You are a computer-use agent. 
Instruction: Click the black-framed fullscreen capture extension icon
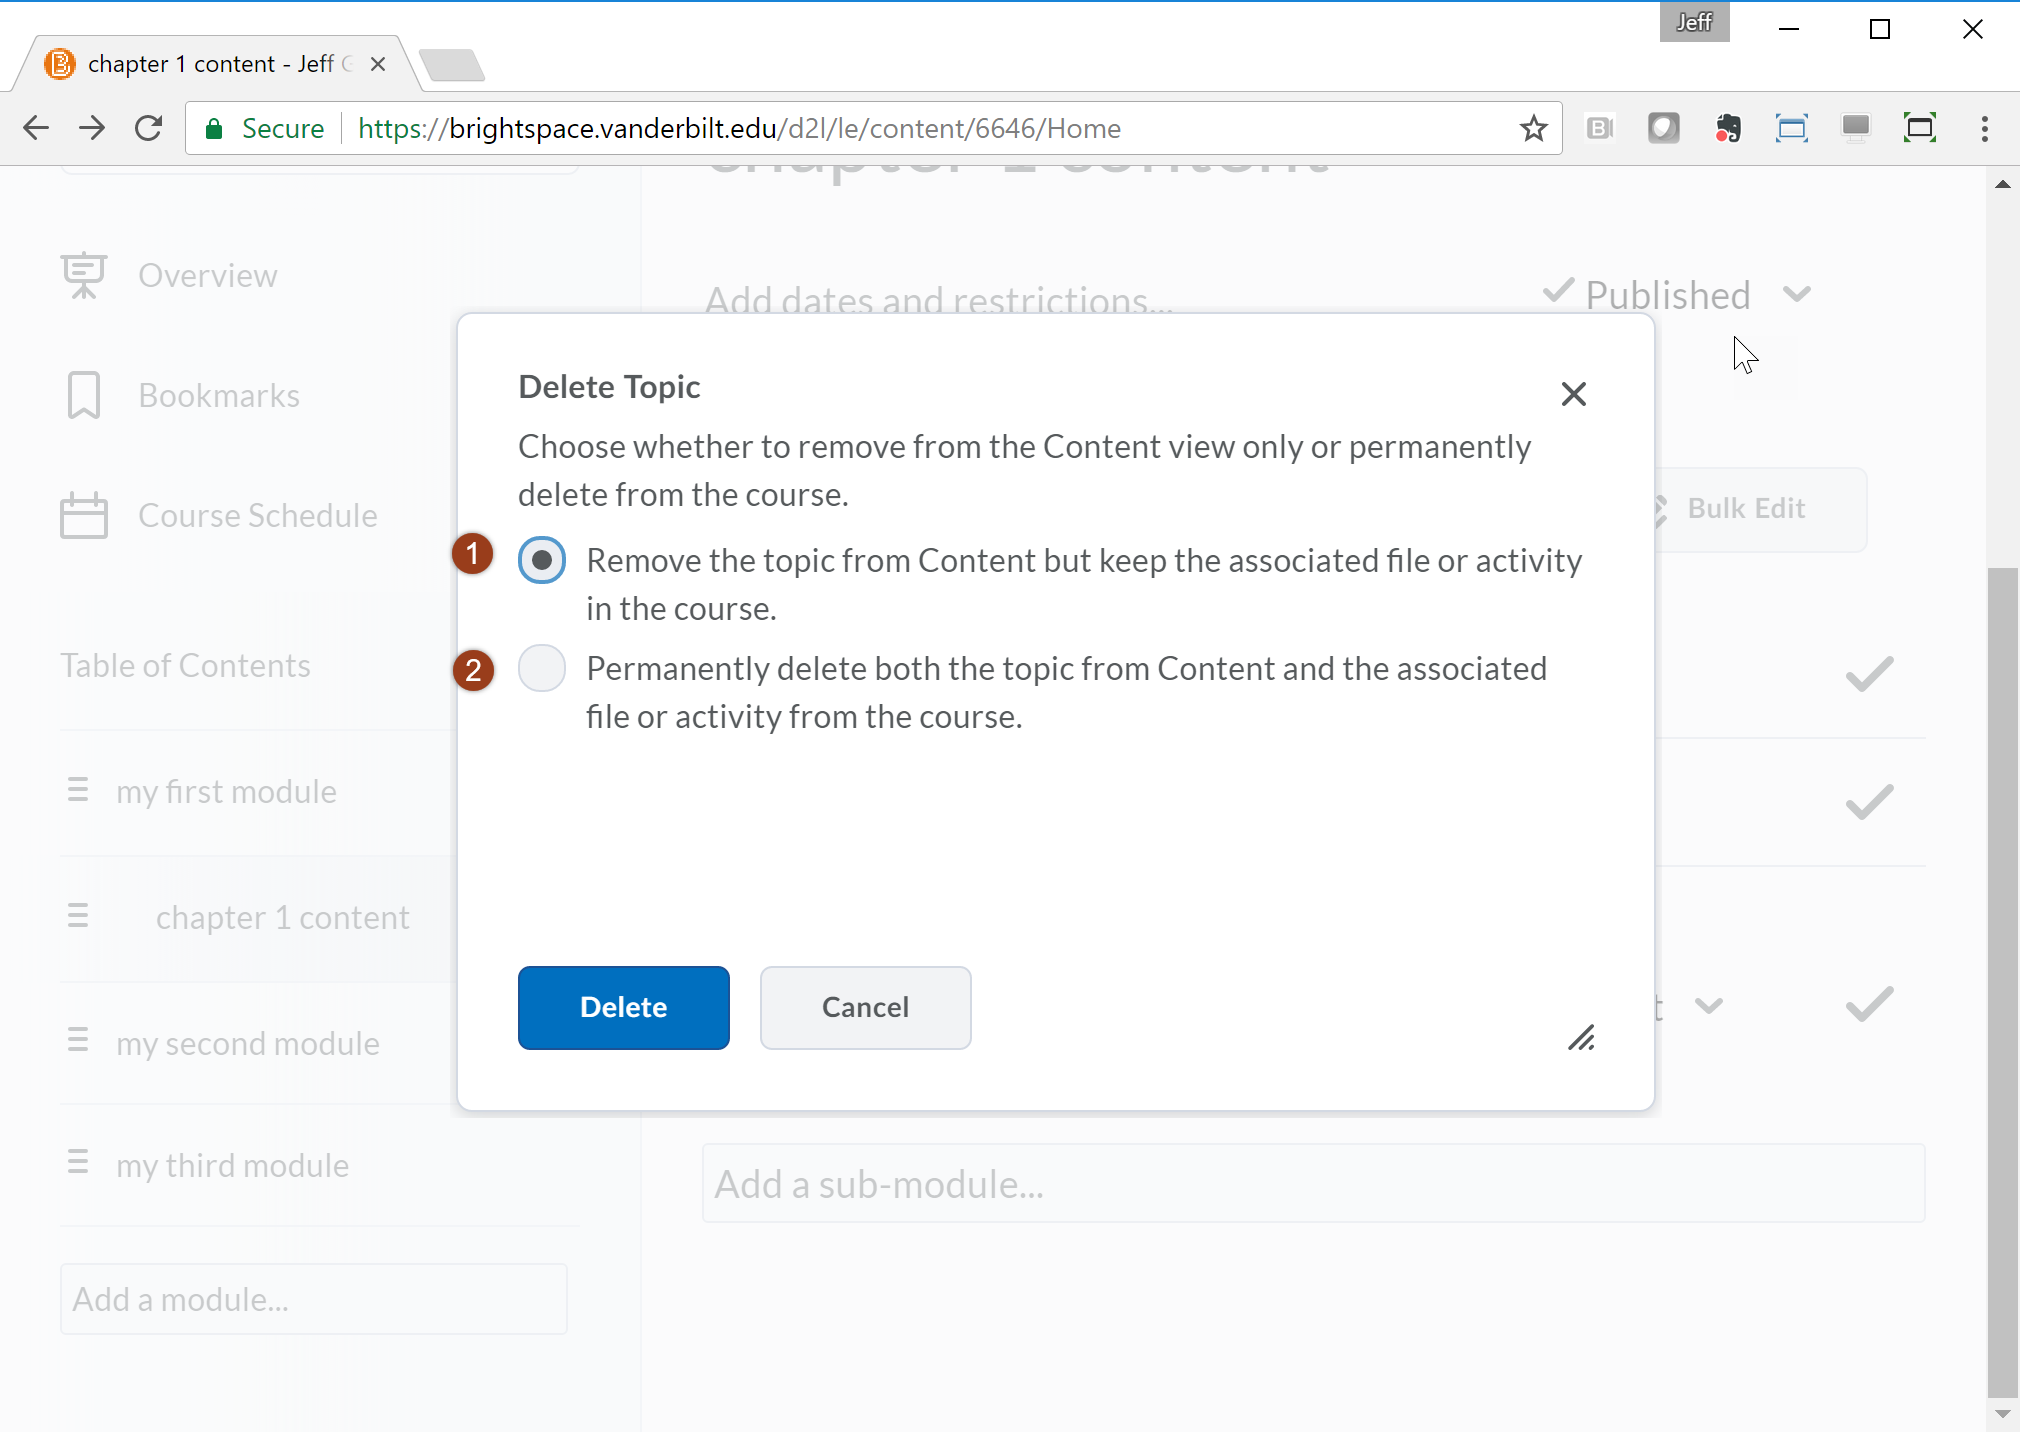[x=1920, y=128]
